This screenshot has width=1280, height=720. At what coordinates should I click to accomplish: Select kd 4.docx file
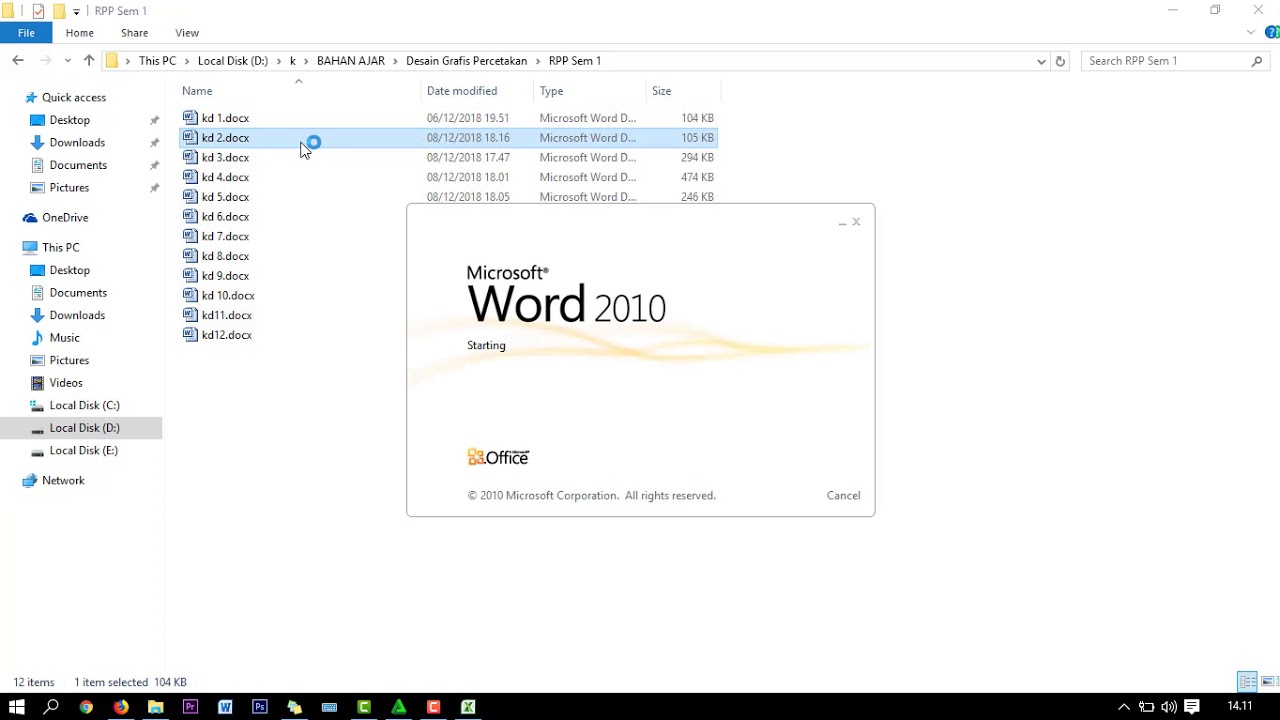(x=216, y=177)
